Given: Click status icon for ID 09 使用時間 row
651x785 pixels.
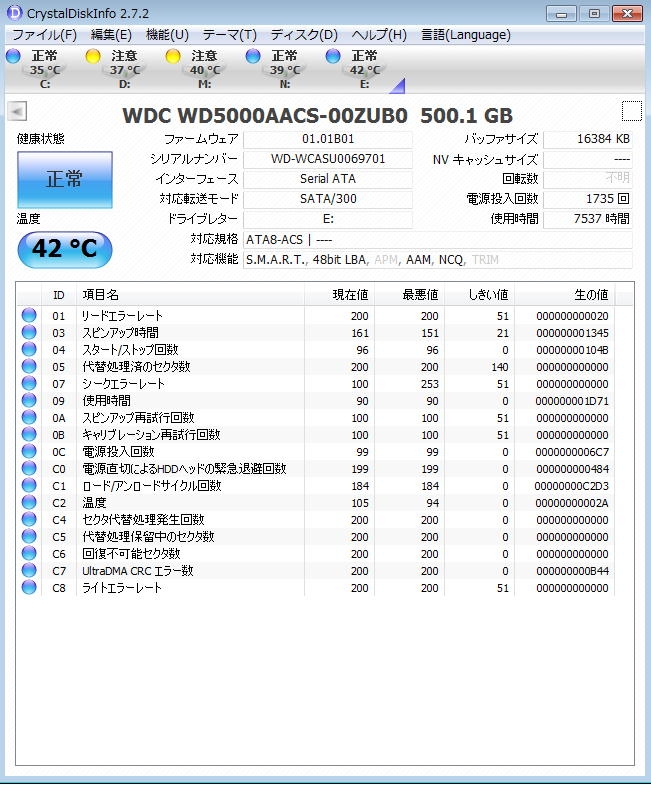Looking at the screenshot, I should tap(29, 400).
